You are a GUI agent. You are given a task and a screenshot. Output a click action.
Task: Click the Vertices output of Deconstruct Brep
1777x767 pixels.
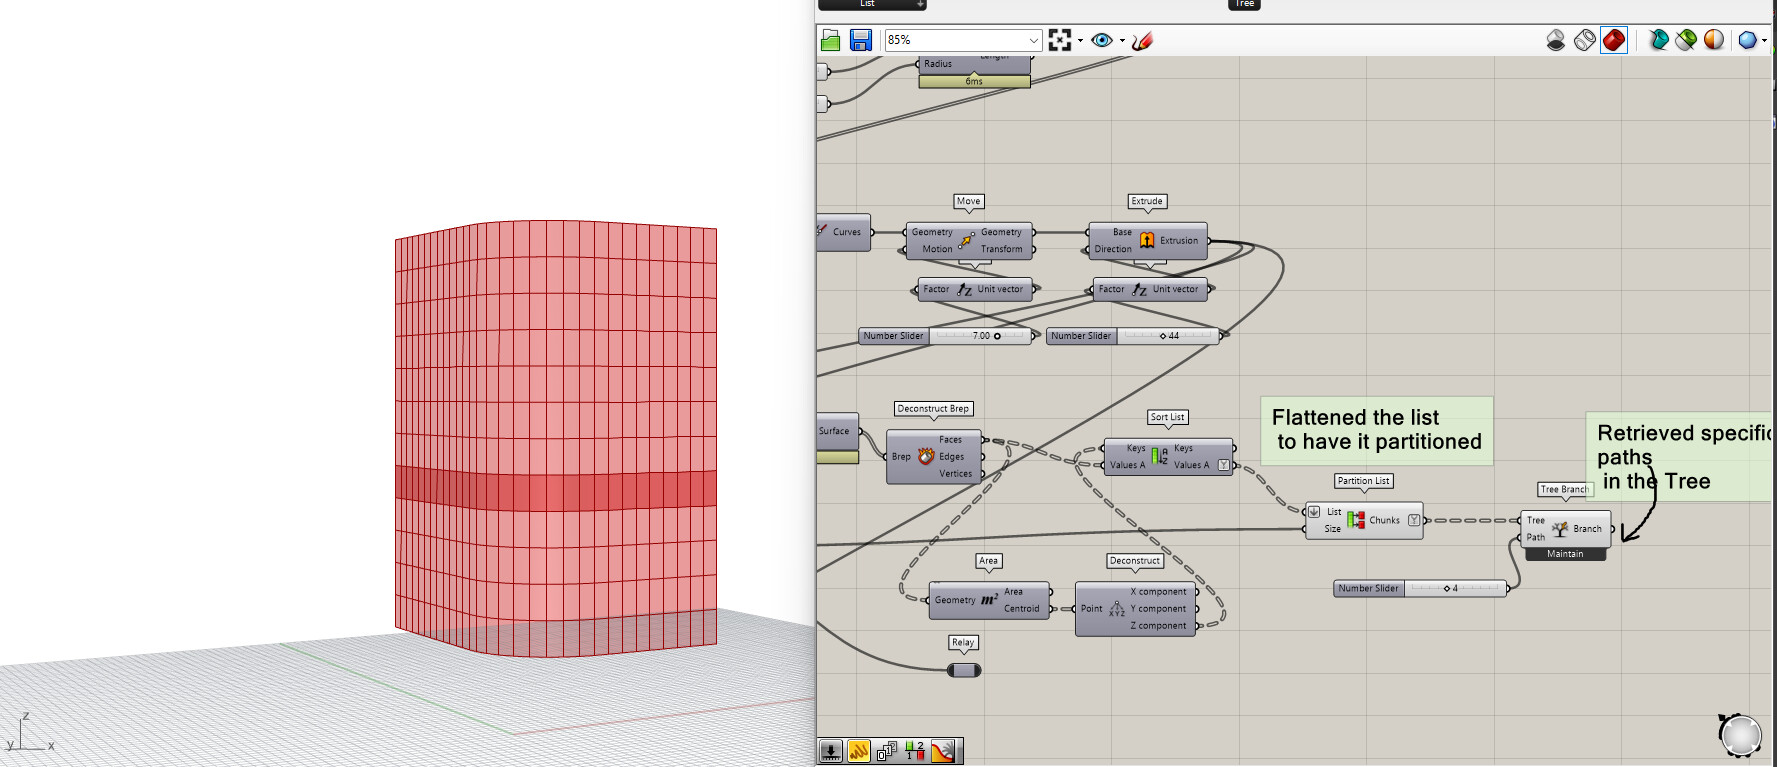coord(955,474)
